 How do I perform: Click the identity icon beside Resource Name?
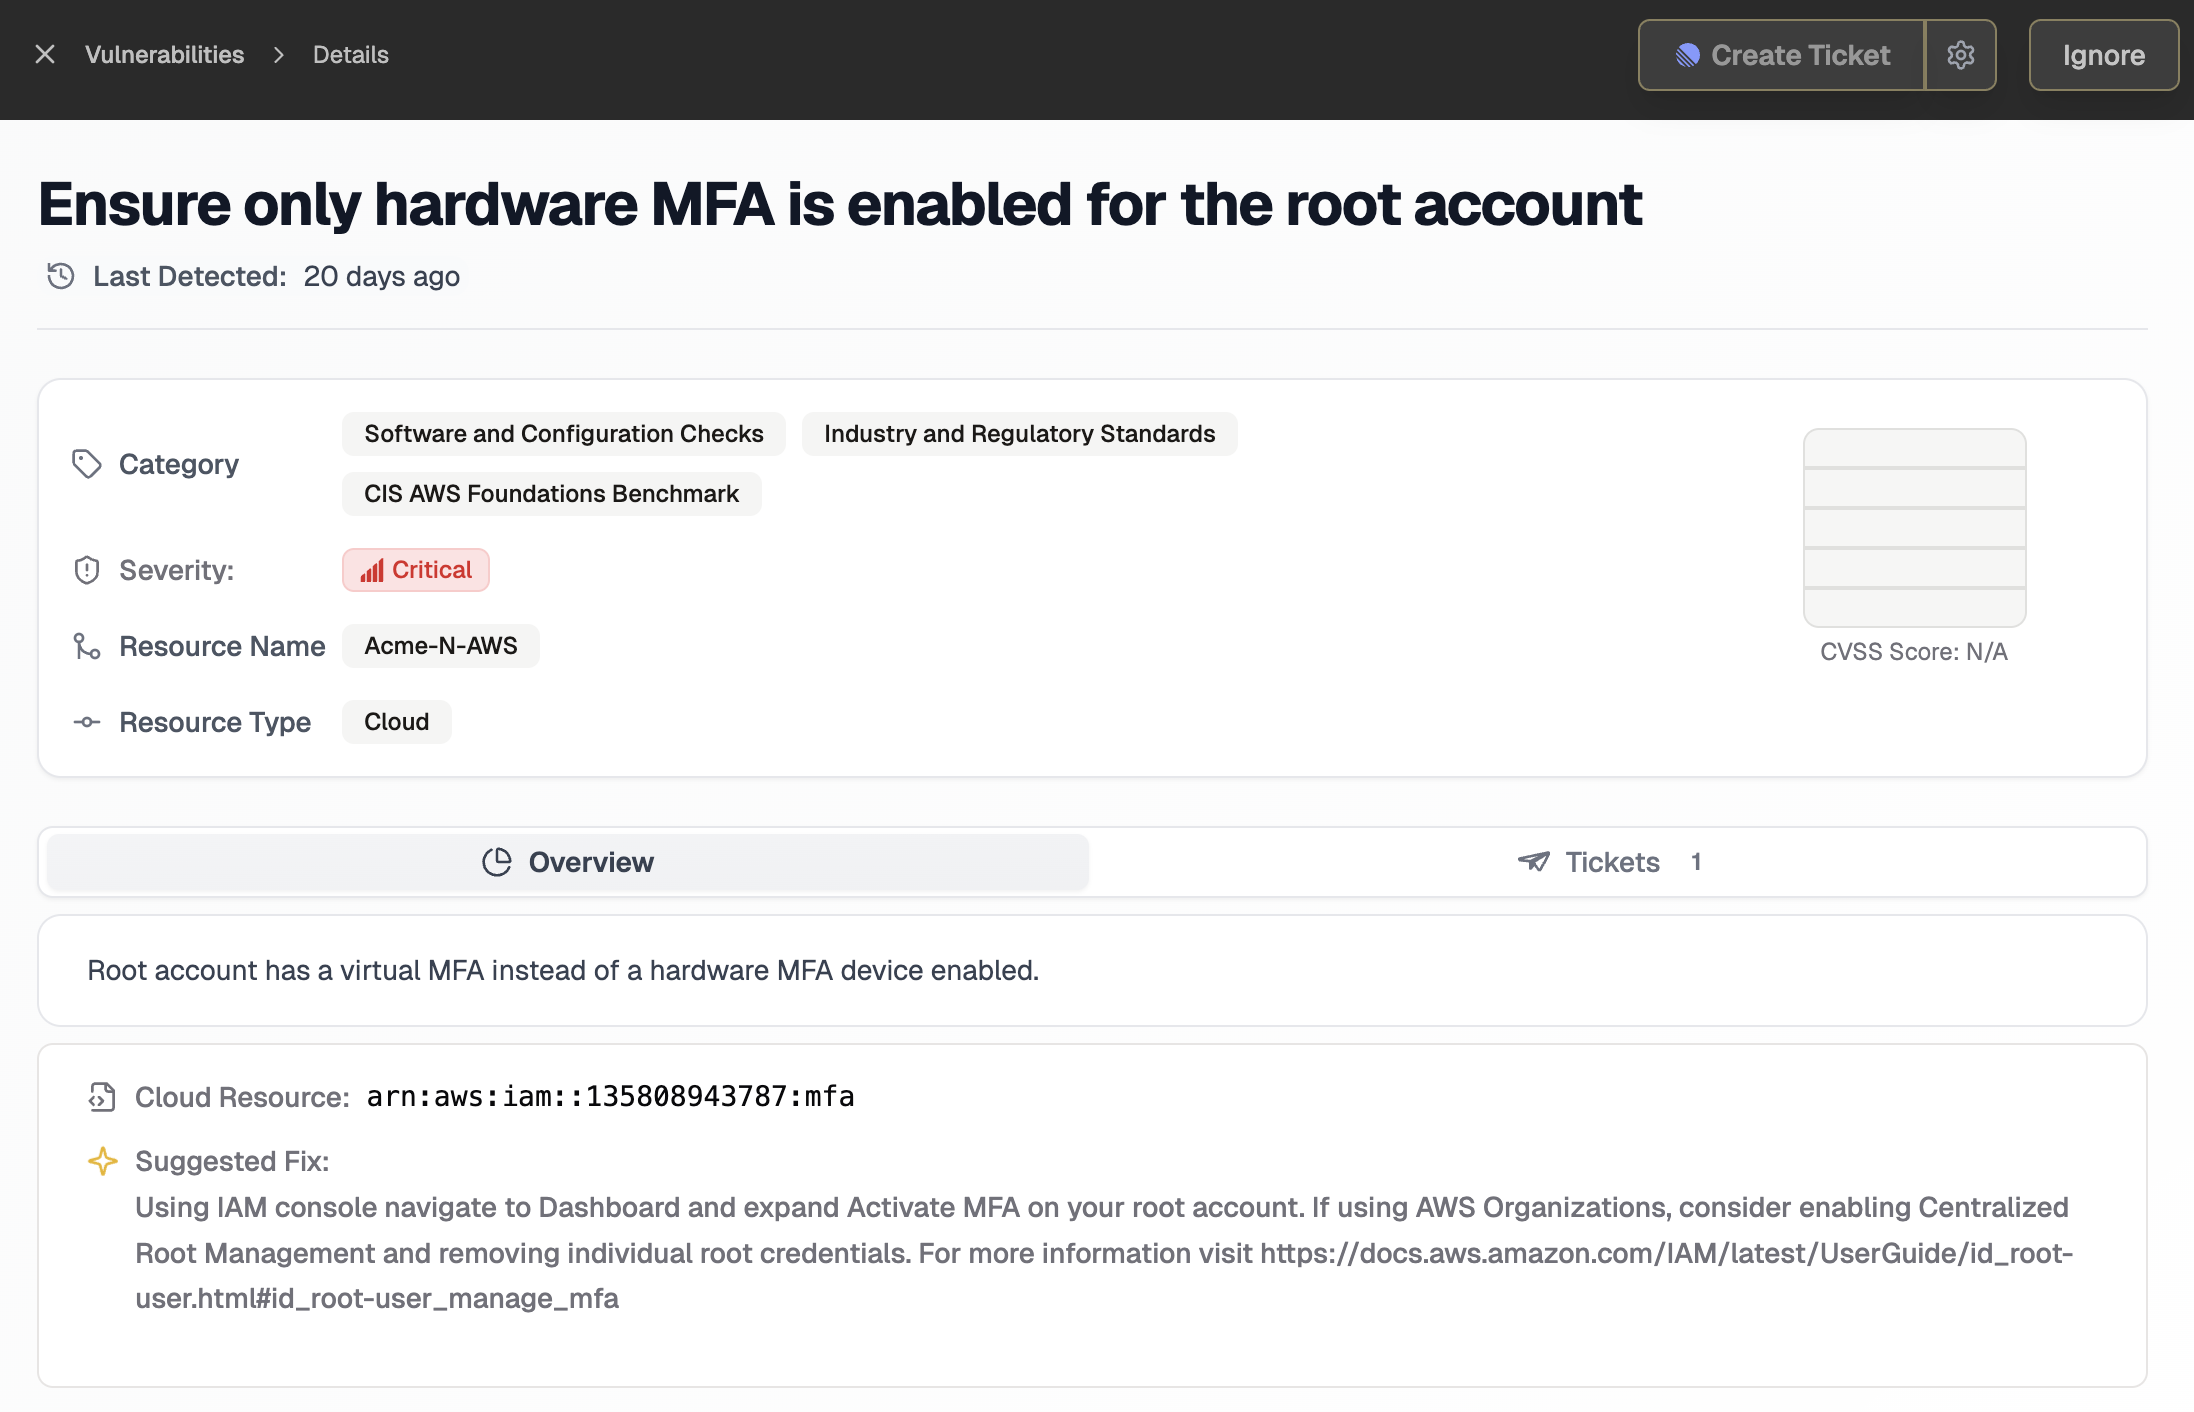click(87, 646)
